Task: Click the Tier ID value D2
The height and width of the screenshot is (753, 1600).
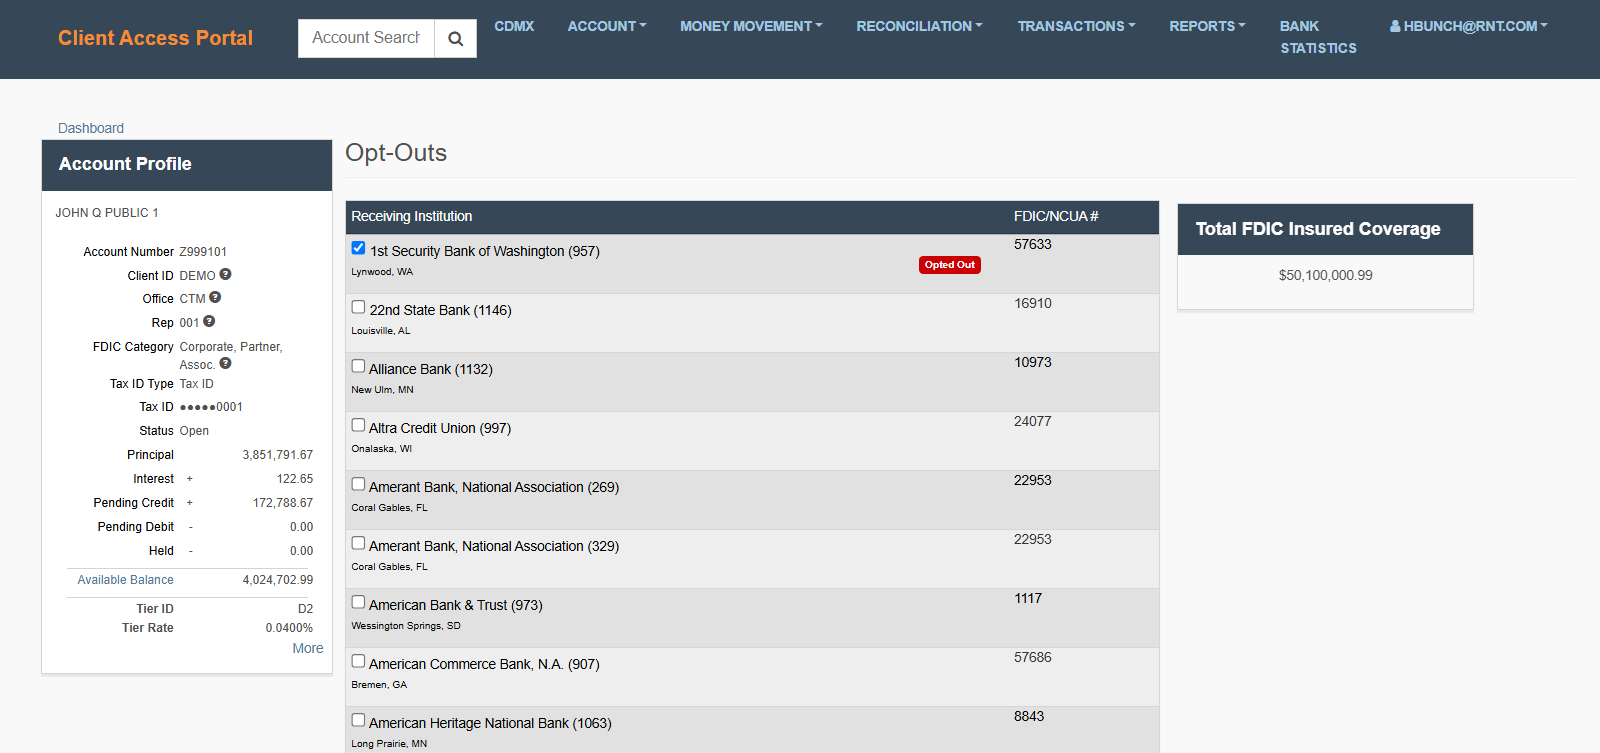Action: tap(305, 609)
